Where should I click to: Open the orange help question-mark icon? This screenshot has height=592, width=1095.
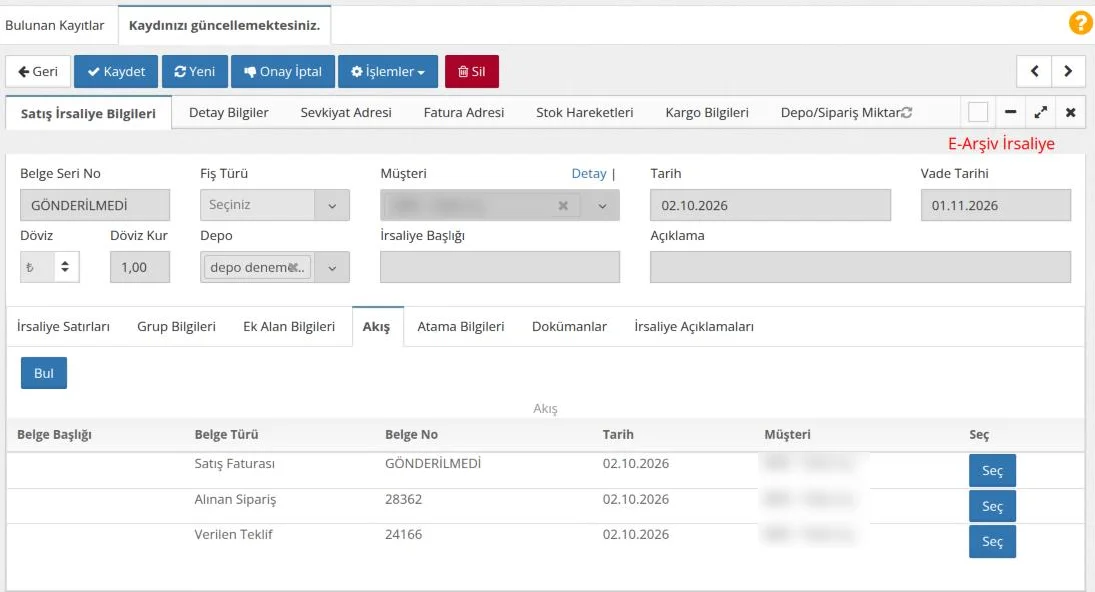1080,22
